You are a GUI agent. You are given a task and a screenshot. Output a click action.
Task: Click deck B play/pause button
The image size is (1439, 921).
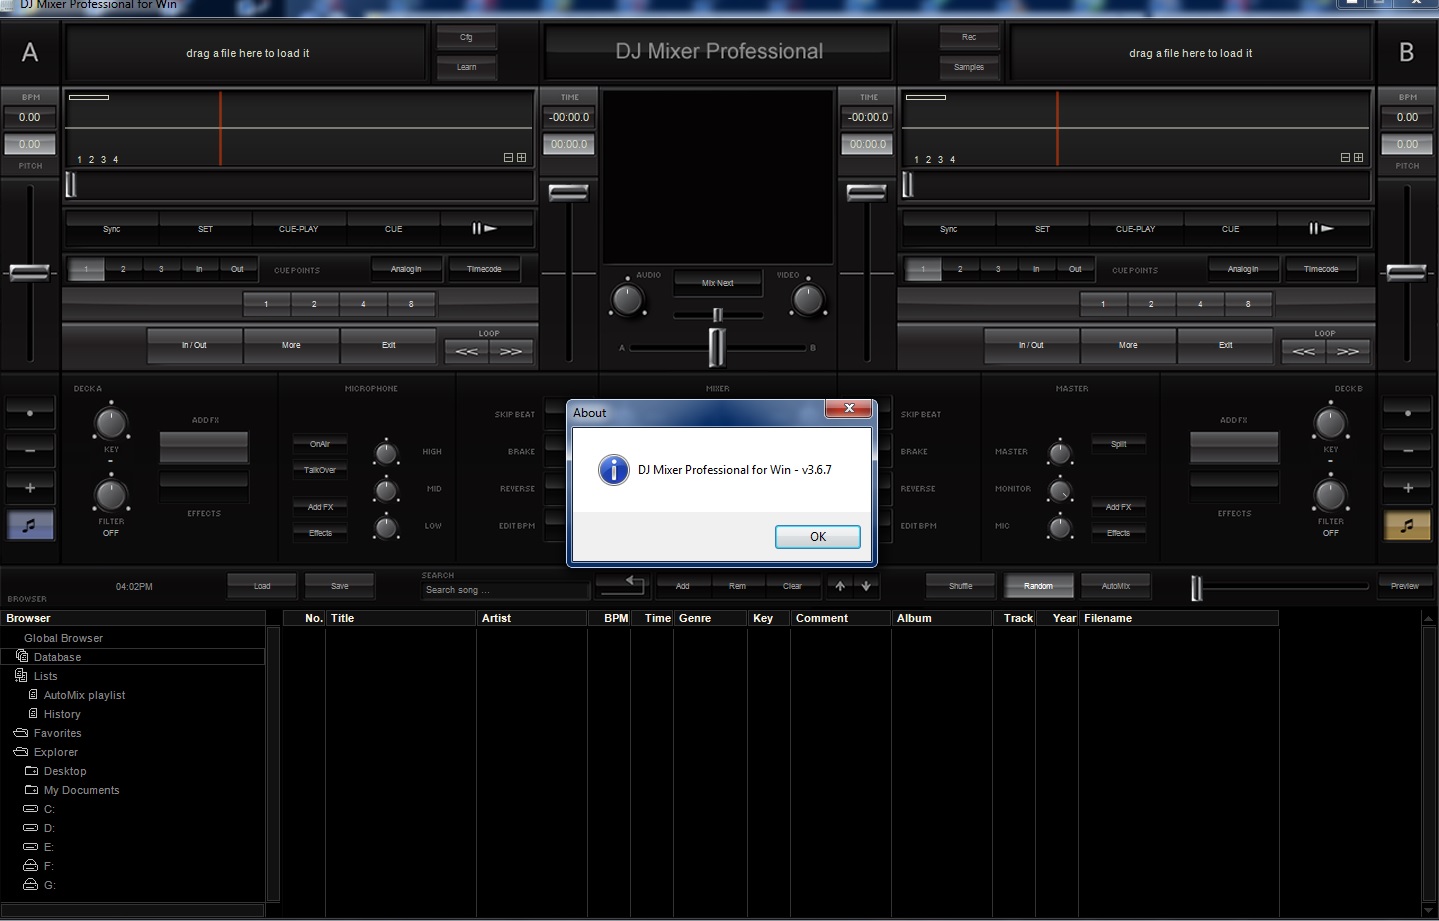tap(1322, 229)
